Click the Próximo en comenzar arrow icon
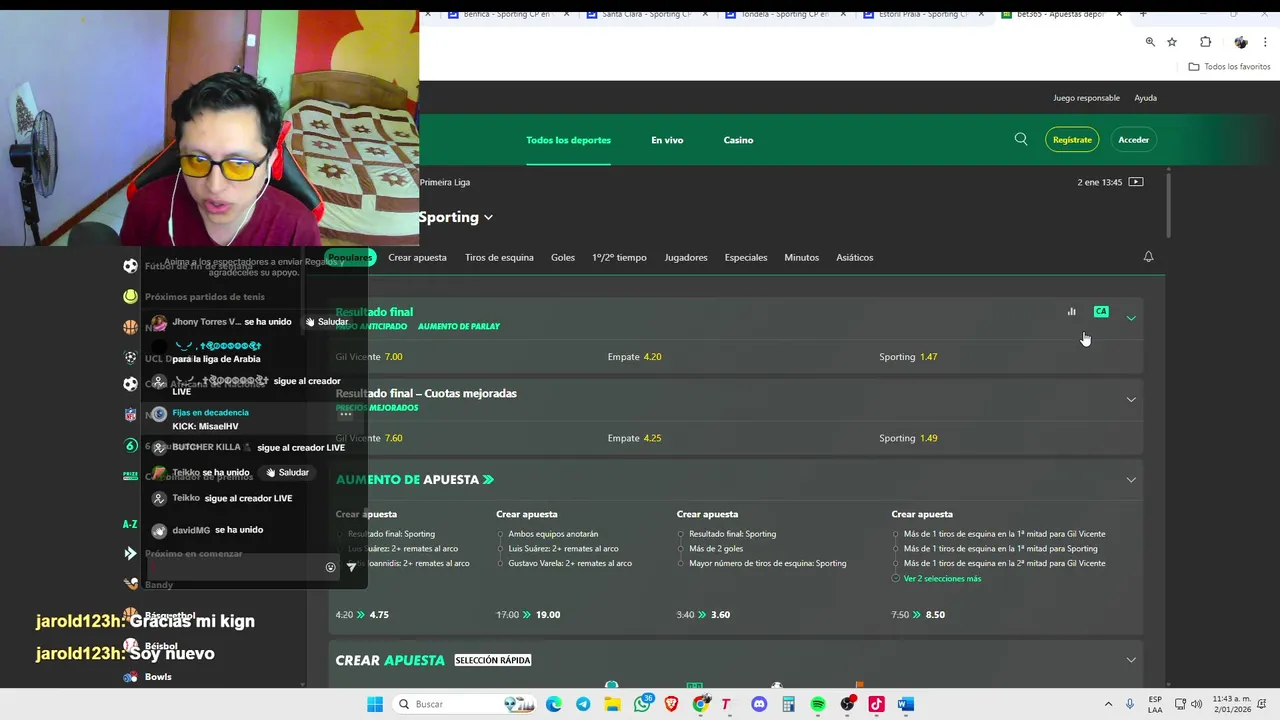The width and height of the screenshot is (1280, 720). 130,553
